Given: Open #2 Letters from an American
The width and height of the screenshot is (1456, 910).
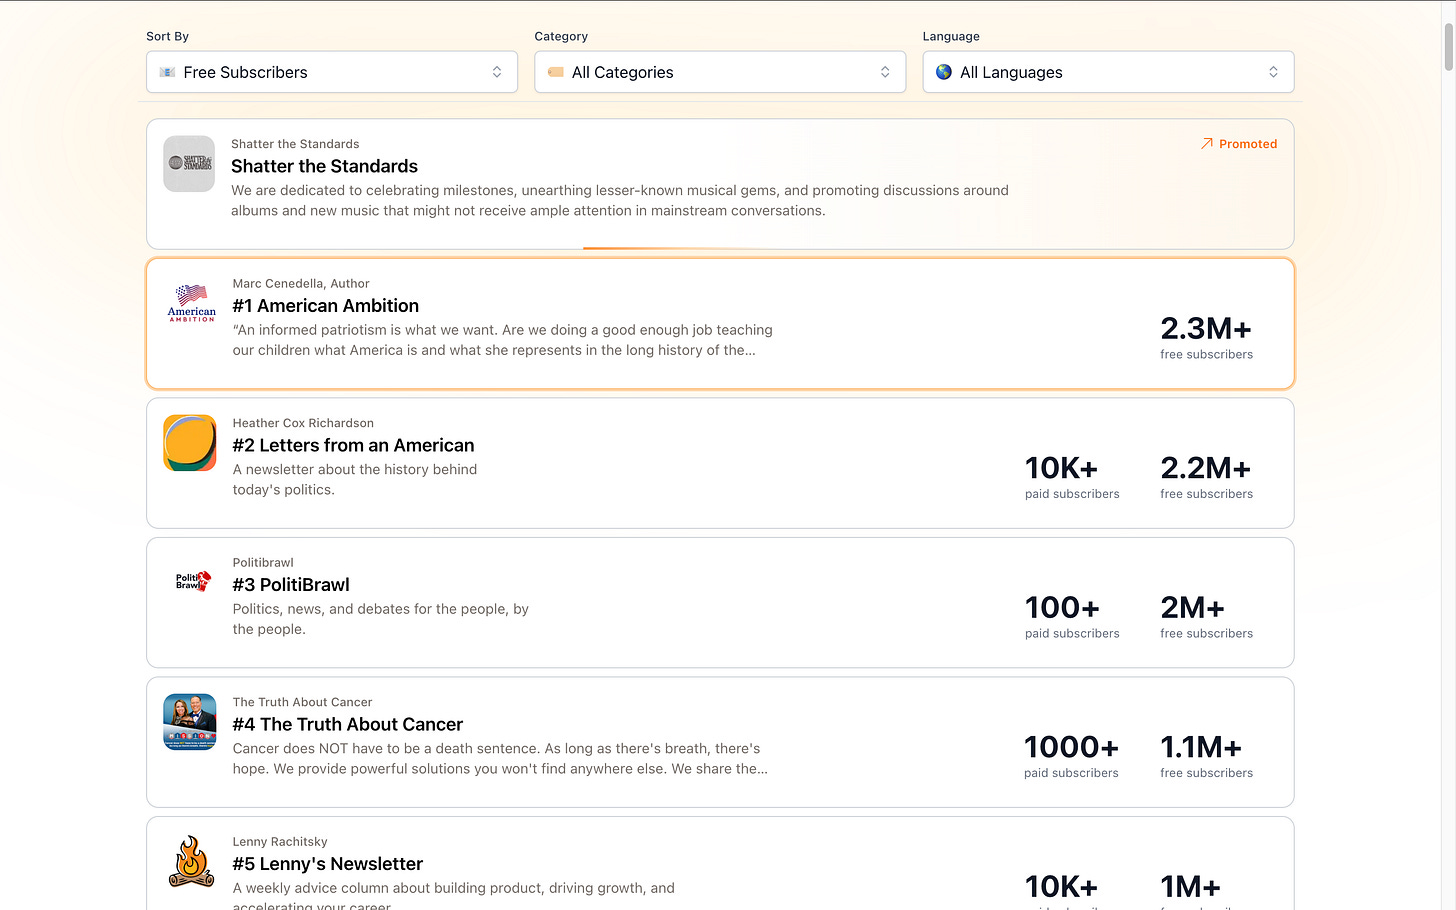Looking at the screenshot, I should coord(353,445).
